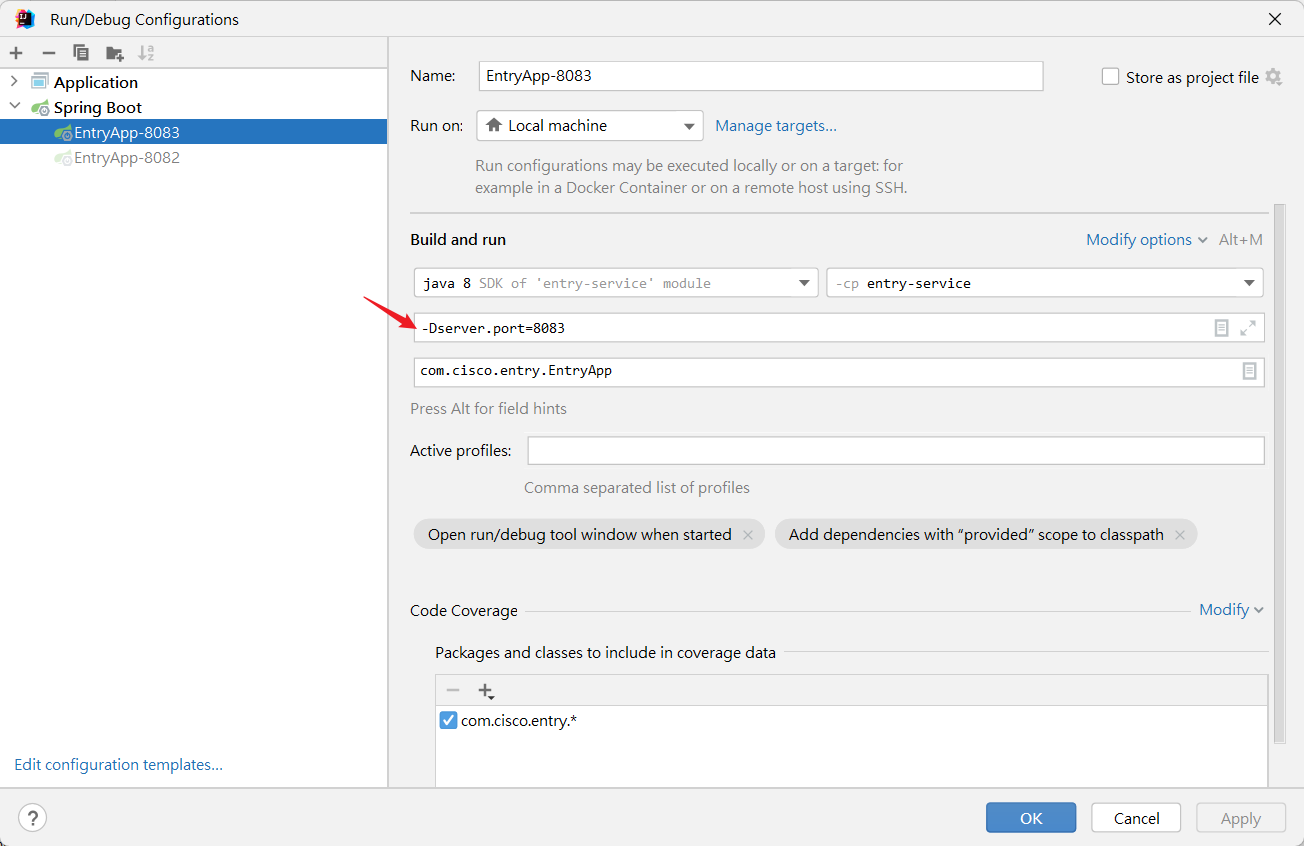Viewport: 1304px width, 846px height.
Task: Confirm with the OK button
Action: (x=1031, y=818)
